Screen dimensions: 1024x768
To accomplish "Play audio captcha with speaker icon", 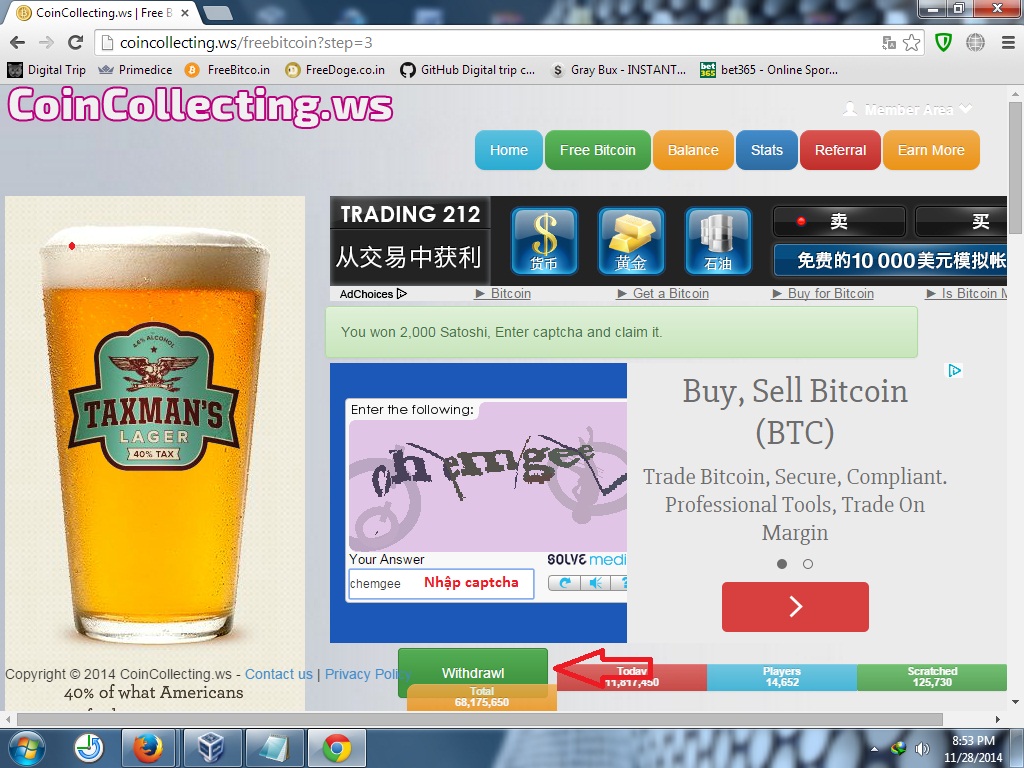I will tap(595, 583).
